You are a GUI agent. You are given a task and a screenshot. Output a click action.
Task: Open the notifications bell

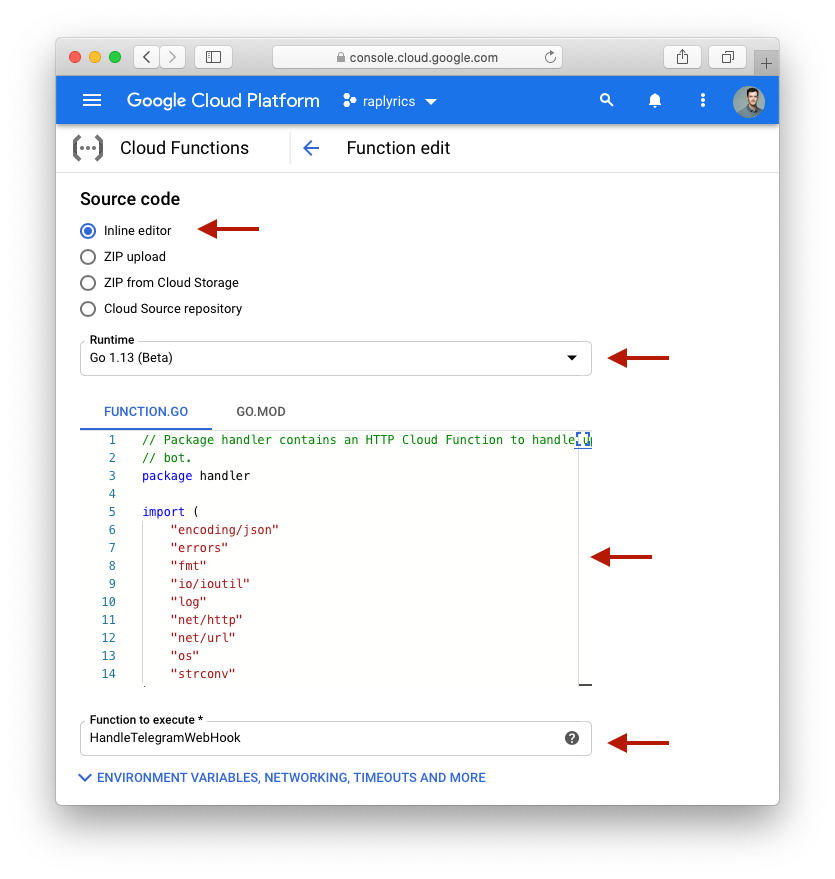[655, 100]
